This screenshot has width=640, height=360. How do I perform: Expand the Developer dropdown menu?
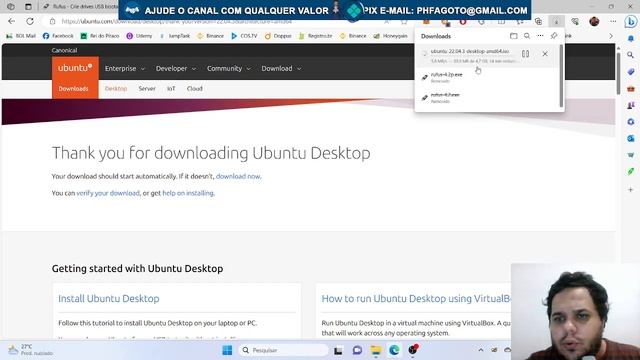click(176, 69)
